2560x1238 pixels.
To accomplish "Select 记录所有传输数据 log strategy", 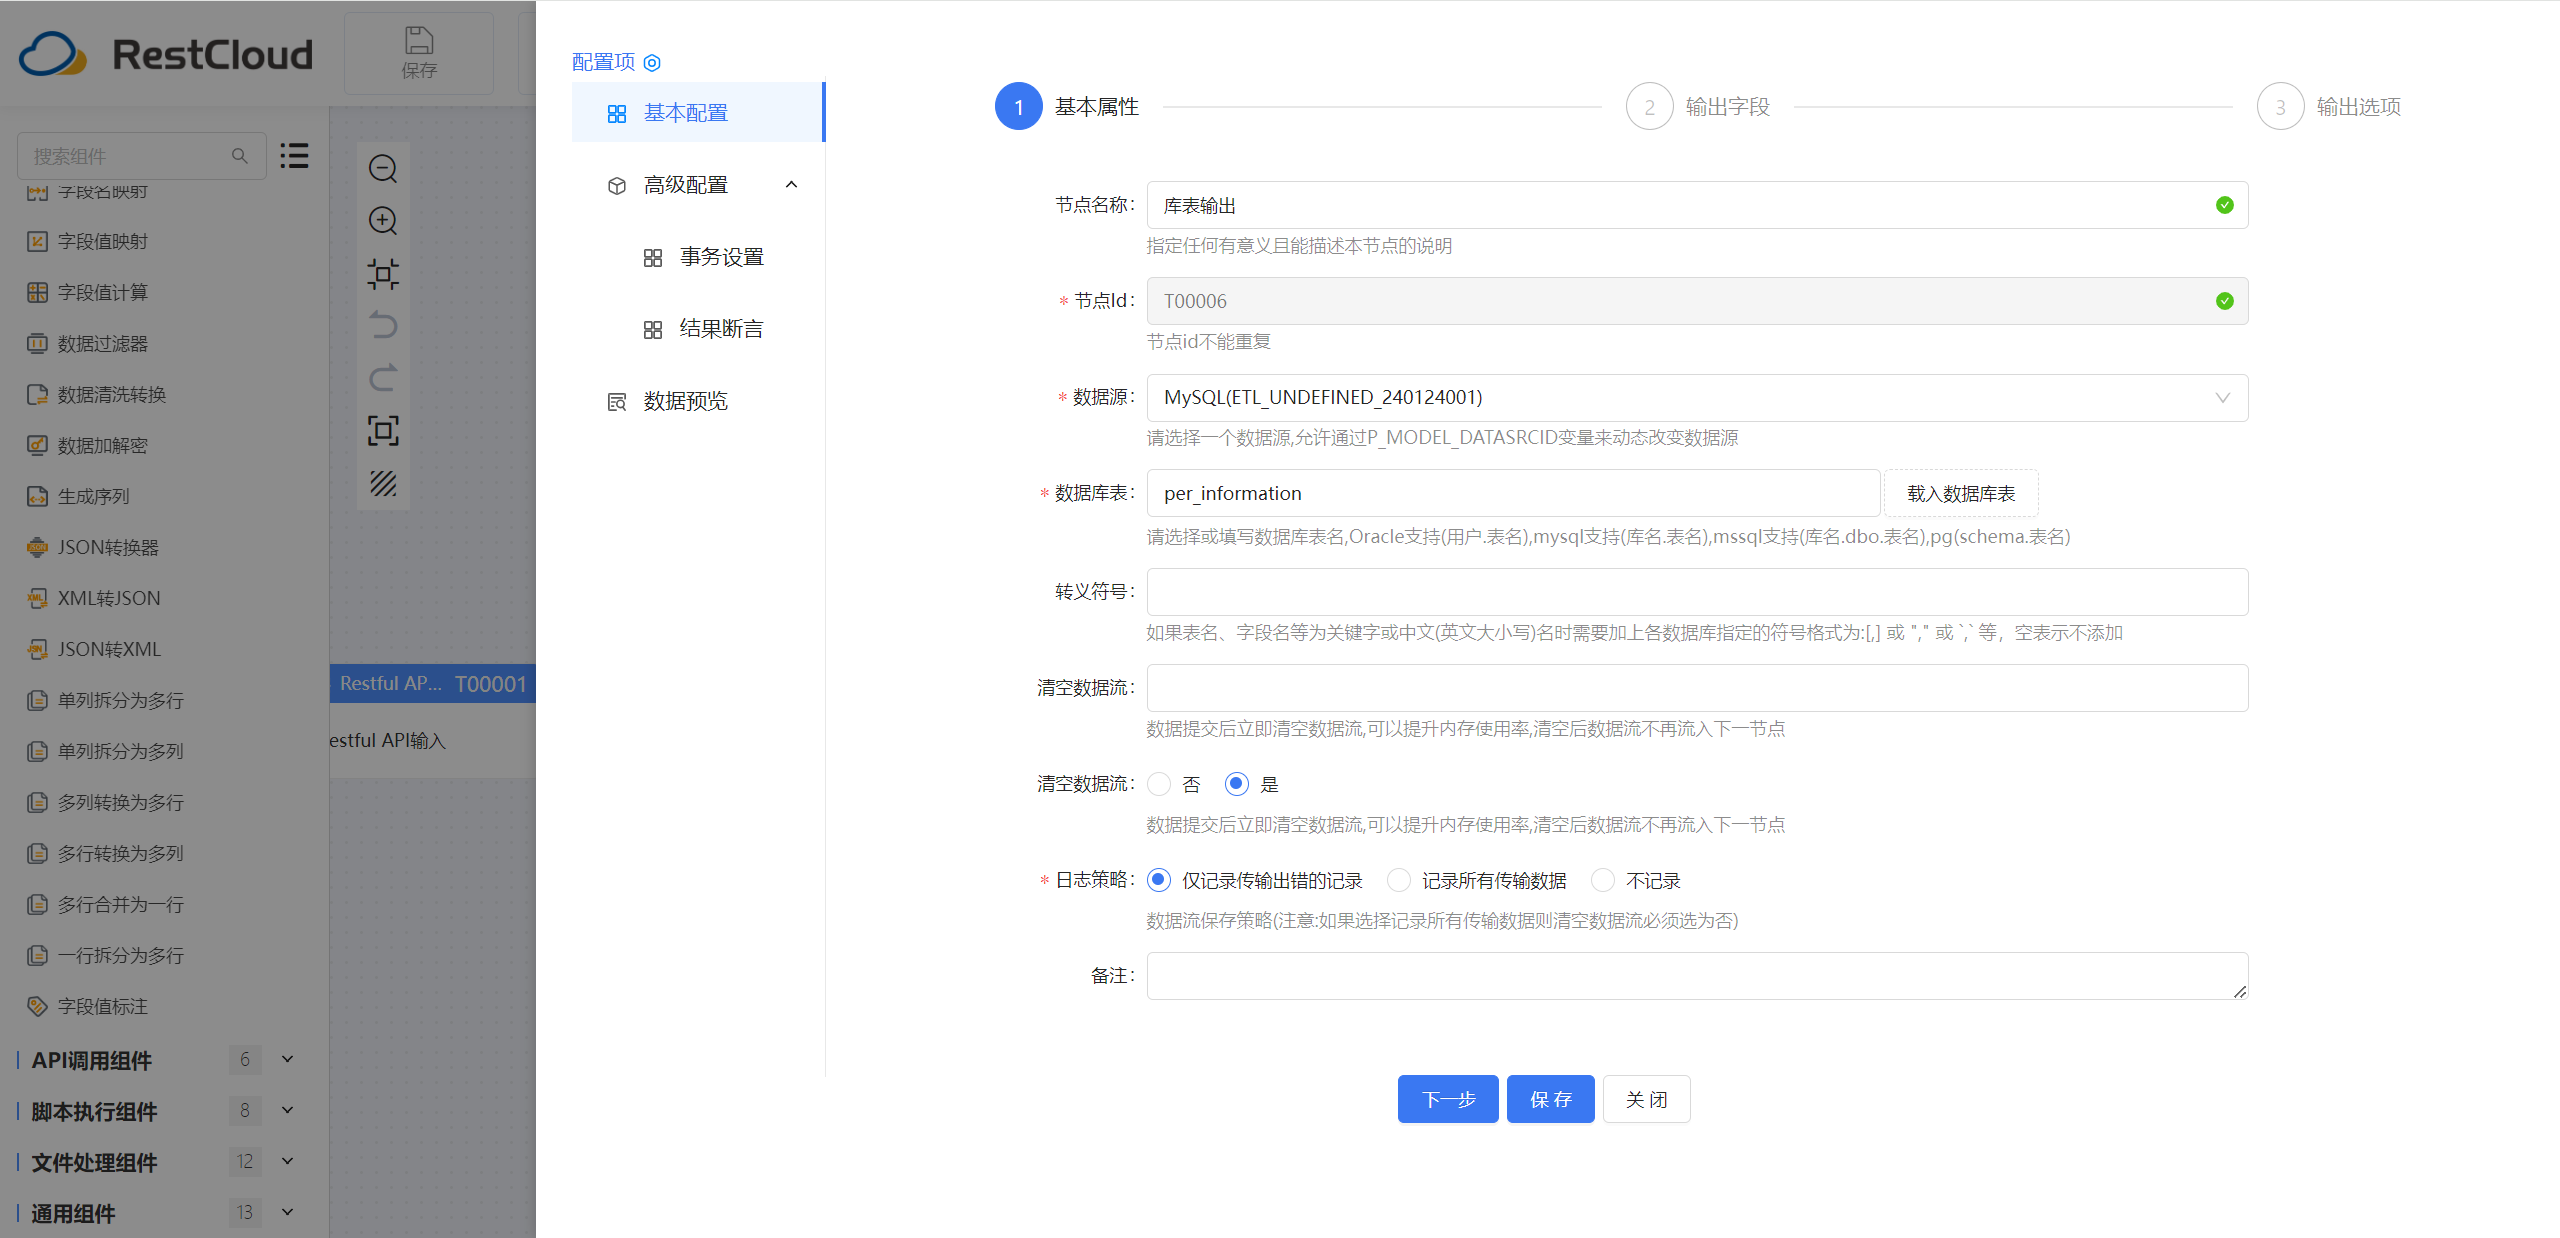I will click(x=1399, y=880).
